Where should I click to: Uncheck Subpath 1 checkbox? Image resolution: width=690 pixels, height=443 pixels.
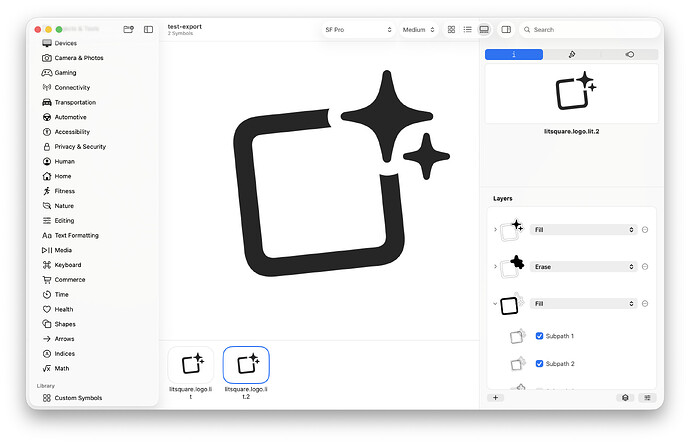(539, 336)
